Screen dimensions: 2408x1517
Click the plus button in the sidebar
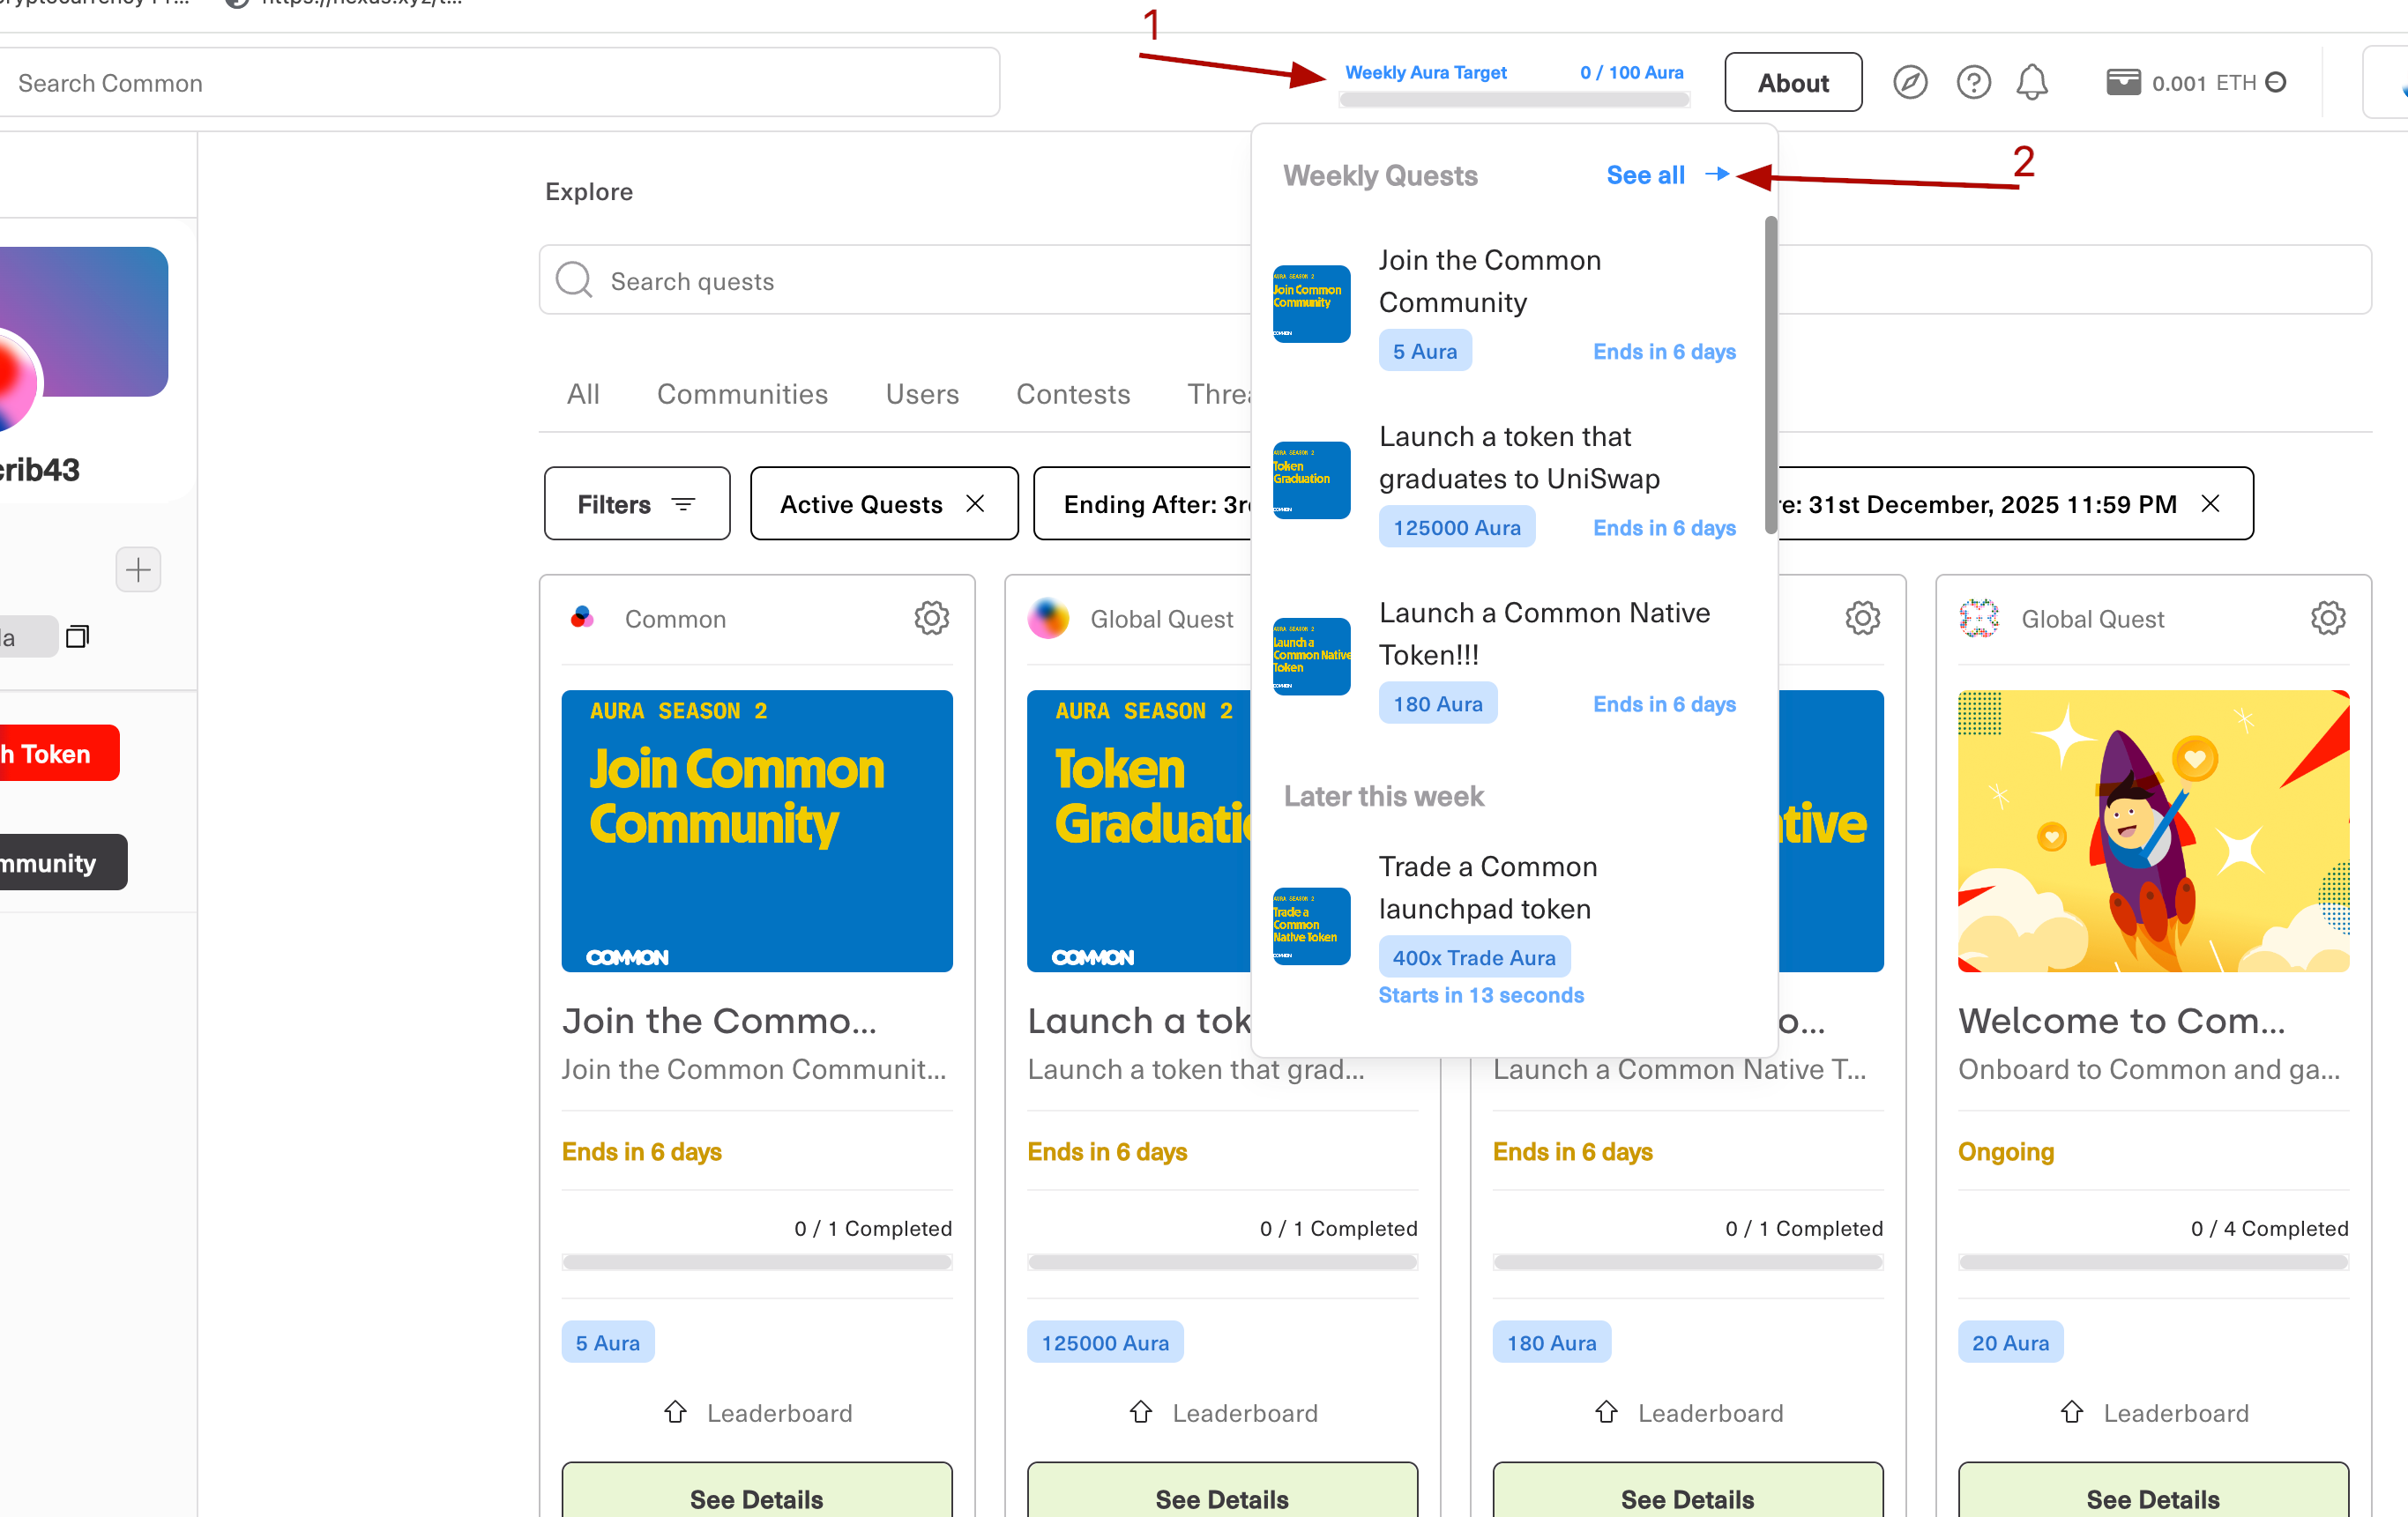tap(138, 570)
